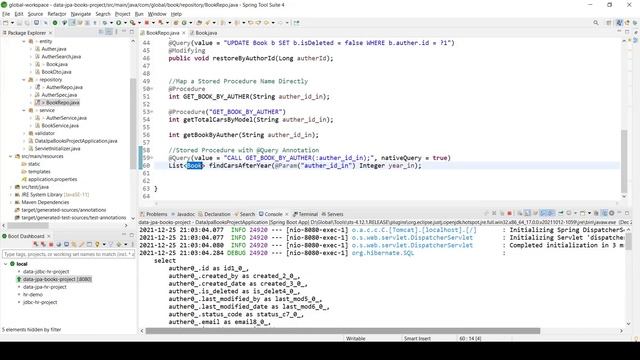Open the perspective switcher icon at top right

tap(609, 23)
